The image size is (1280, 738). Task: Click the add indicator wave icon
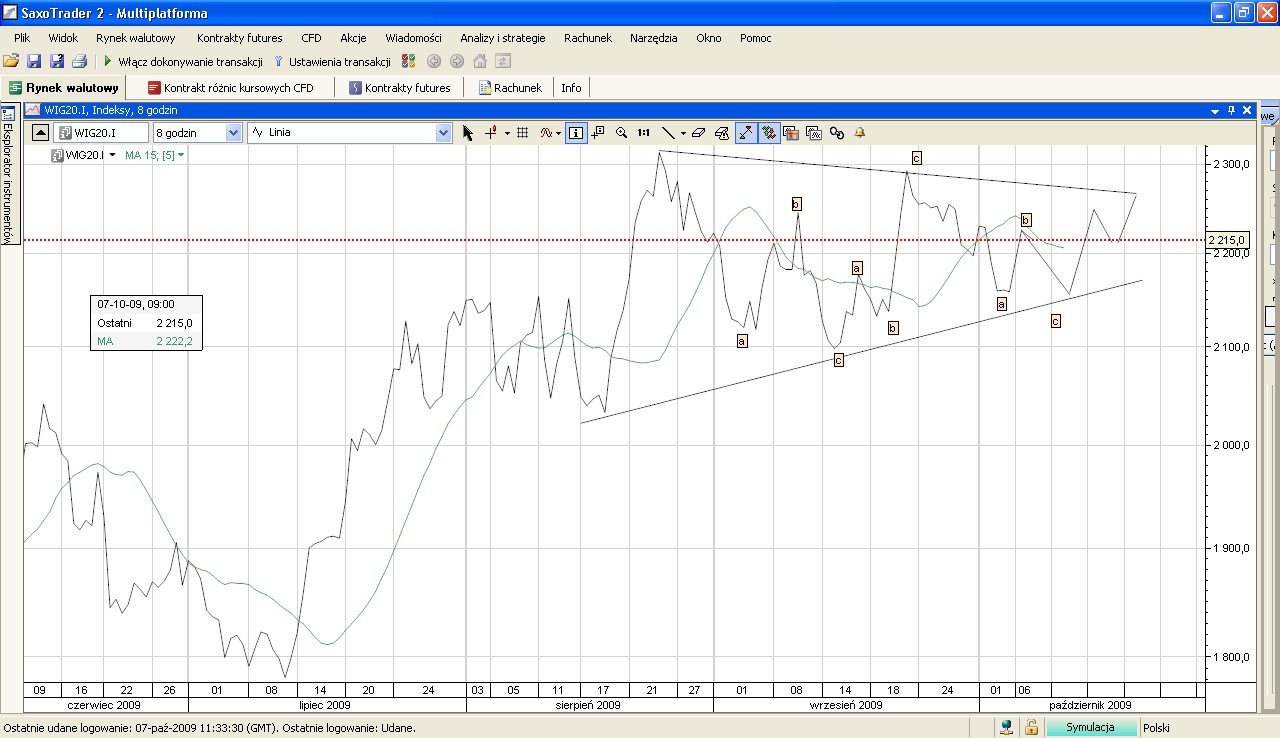point(547,133)
